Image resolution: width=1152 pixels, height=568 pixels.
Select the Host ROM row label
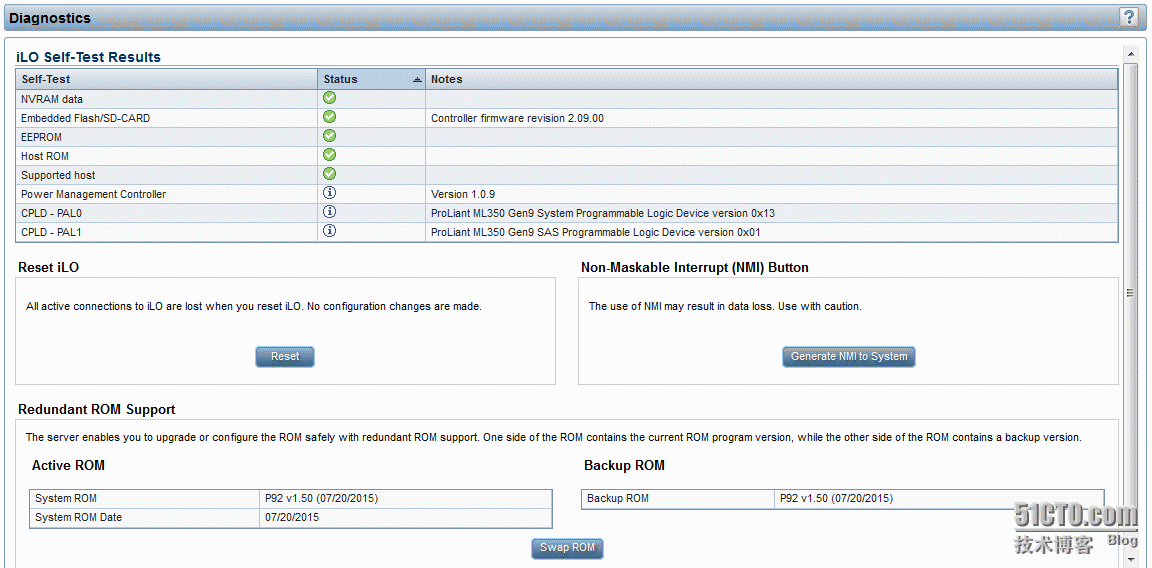coord(45,156)
